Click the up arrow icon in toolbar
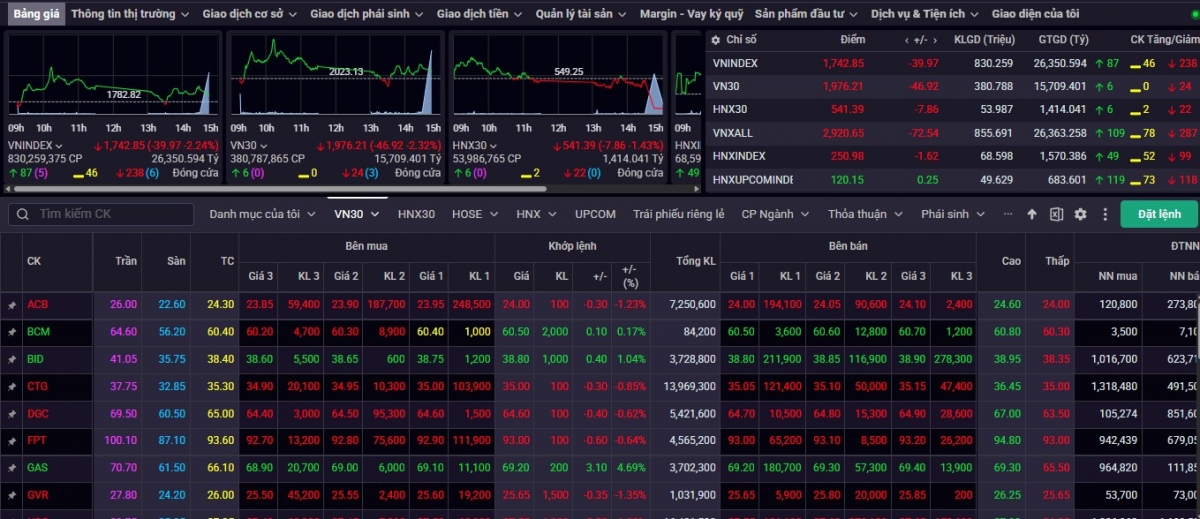This screenshot has width=1200, height=519. point(1032,214)
